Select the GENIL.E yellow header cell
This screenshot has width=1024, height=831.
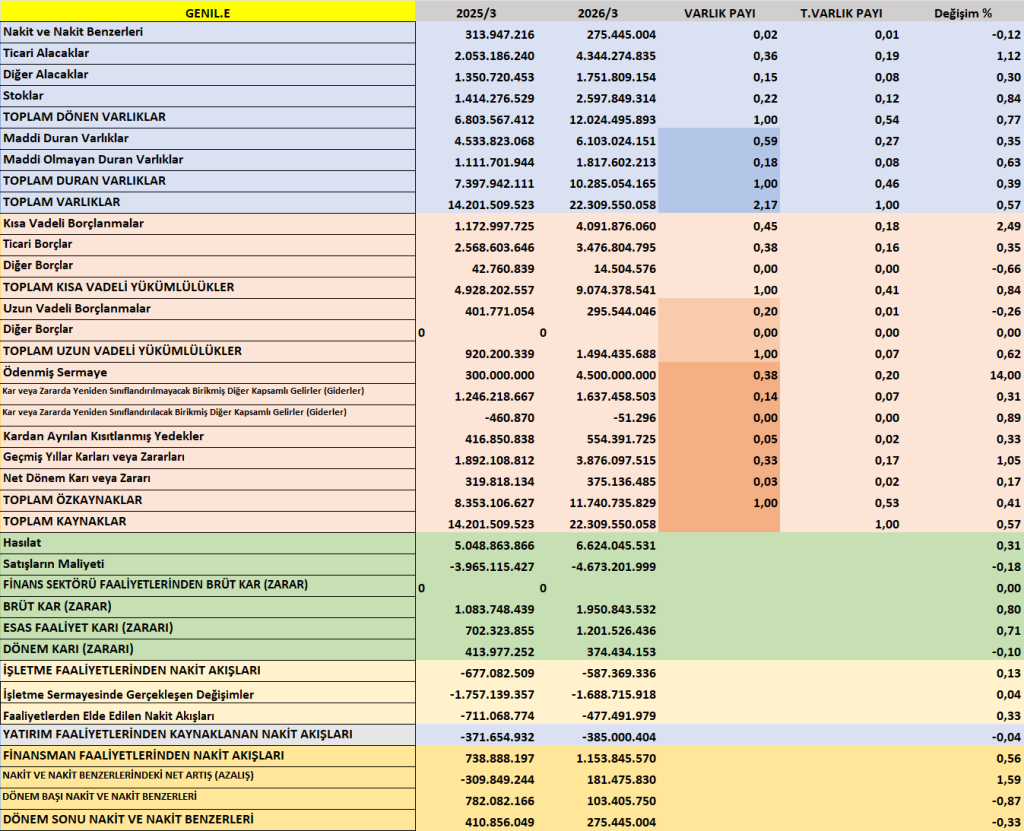point(208,12)
